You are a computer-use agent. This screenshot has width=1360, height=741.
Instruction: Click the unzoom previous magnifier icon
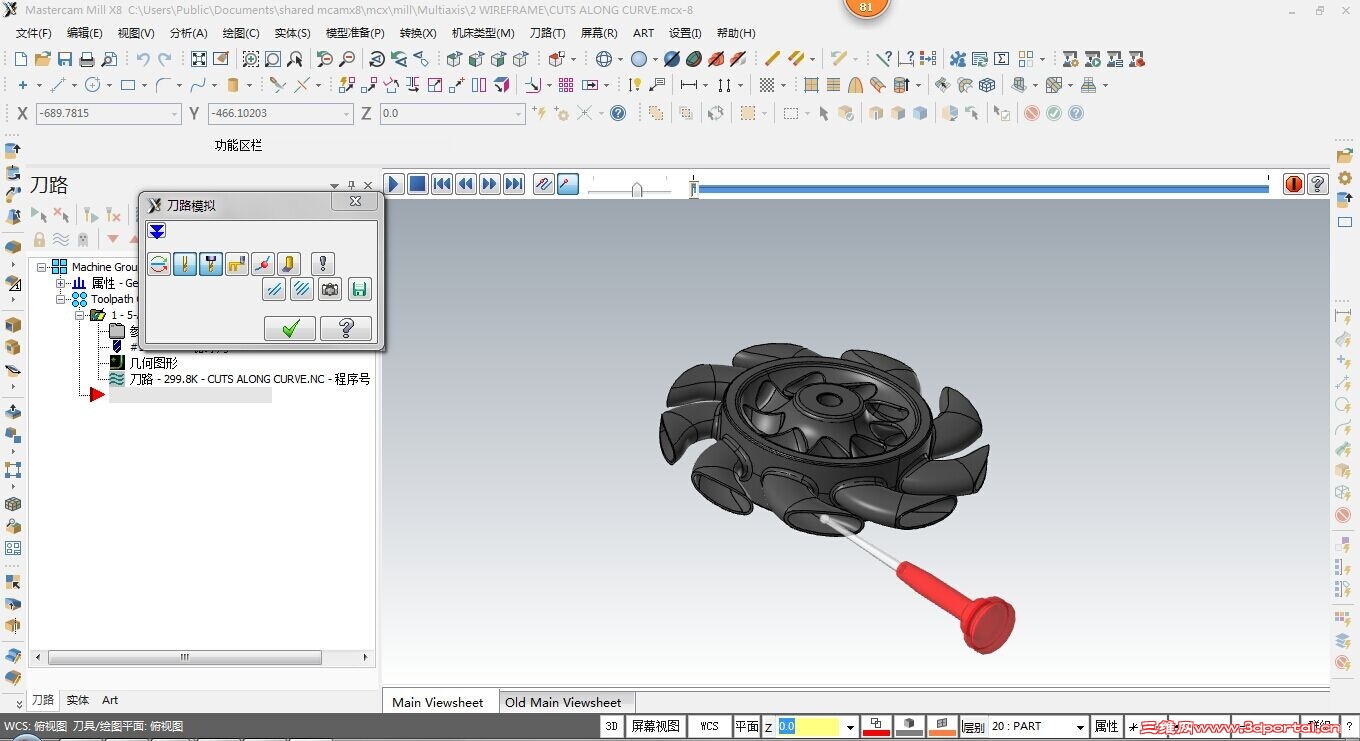pos(325,59)
